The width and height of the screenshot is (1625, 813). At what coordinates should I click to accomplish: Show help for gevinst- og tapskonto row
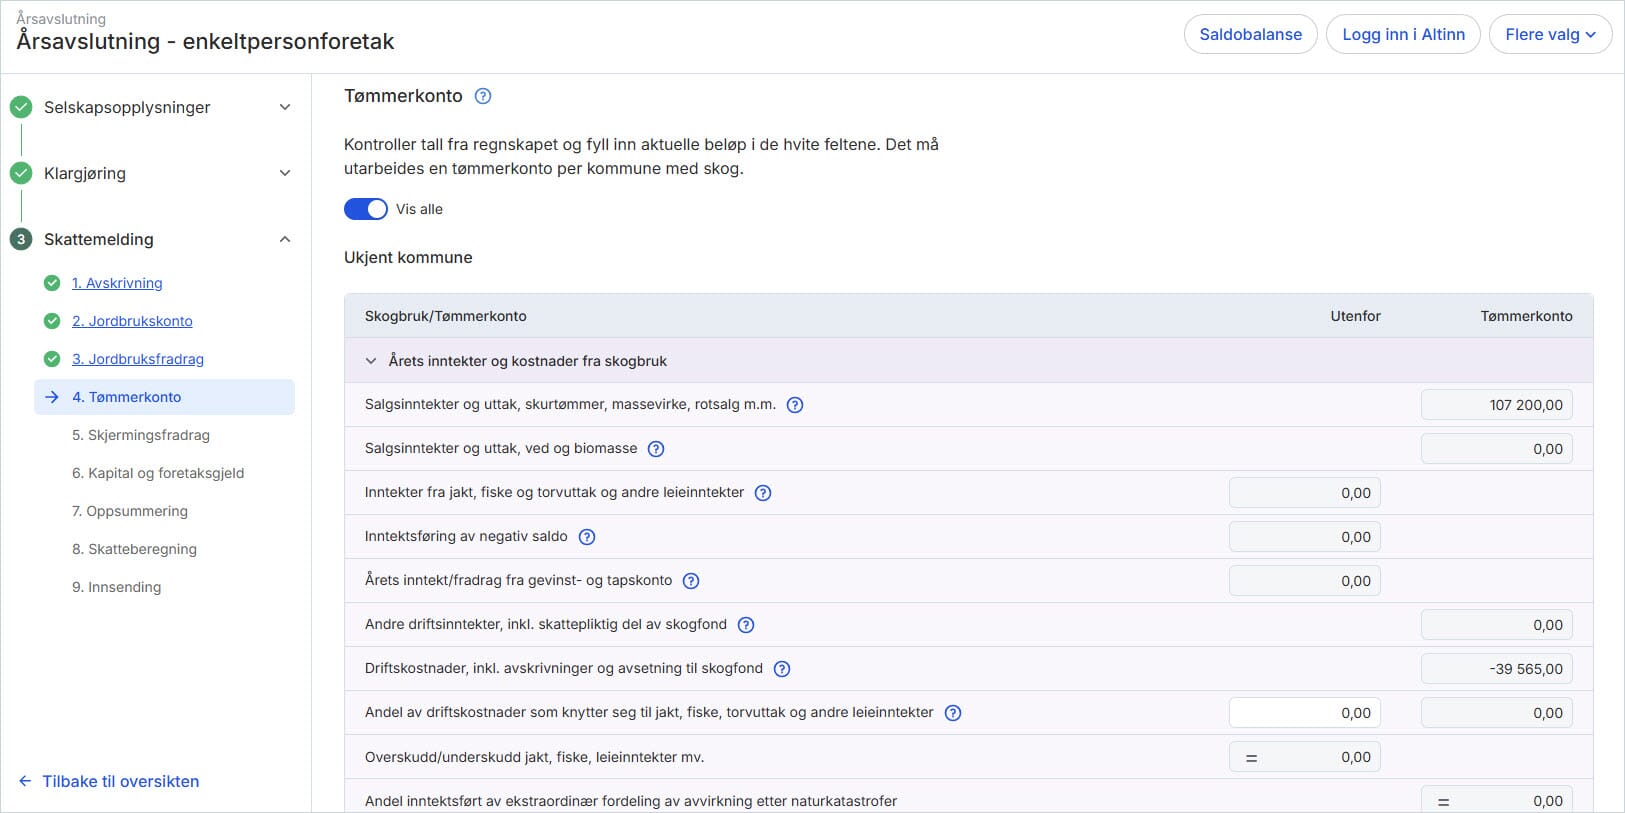(691, 581)
